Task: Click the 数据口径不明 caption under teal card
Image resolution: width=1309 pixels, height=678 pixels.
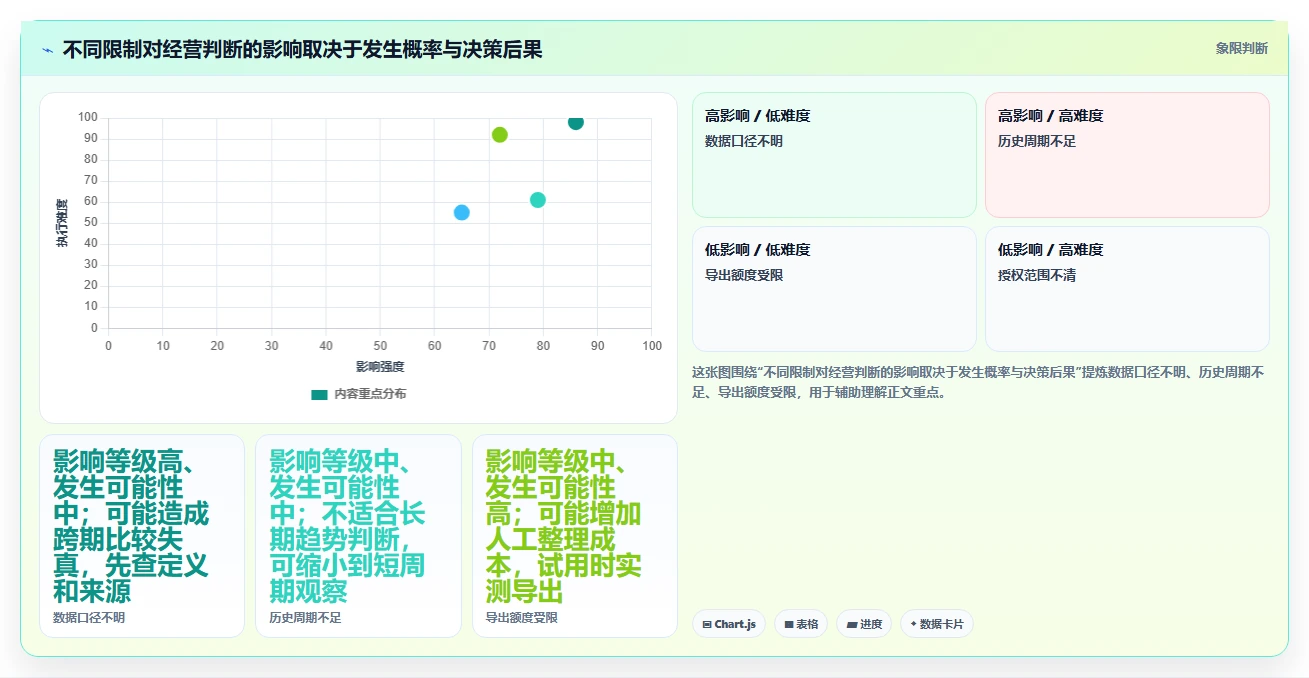Action: tap(89, 618)
